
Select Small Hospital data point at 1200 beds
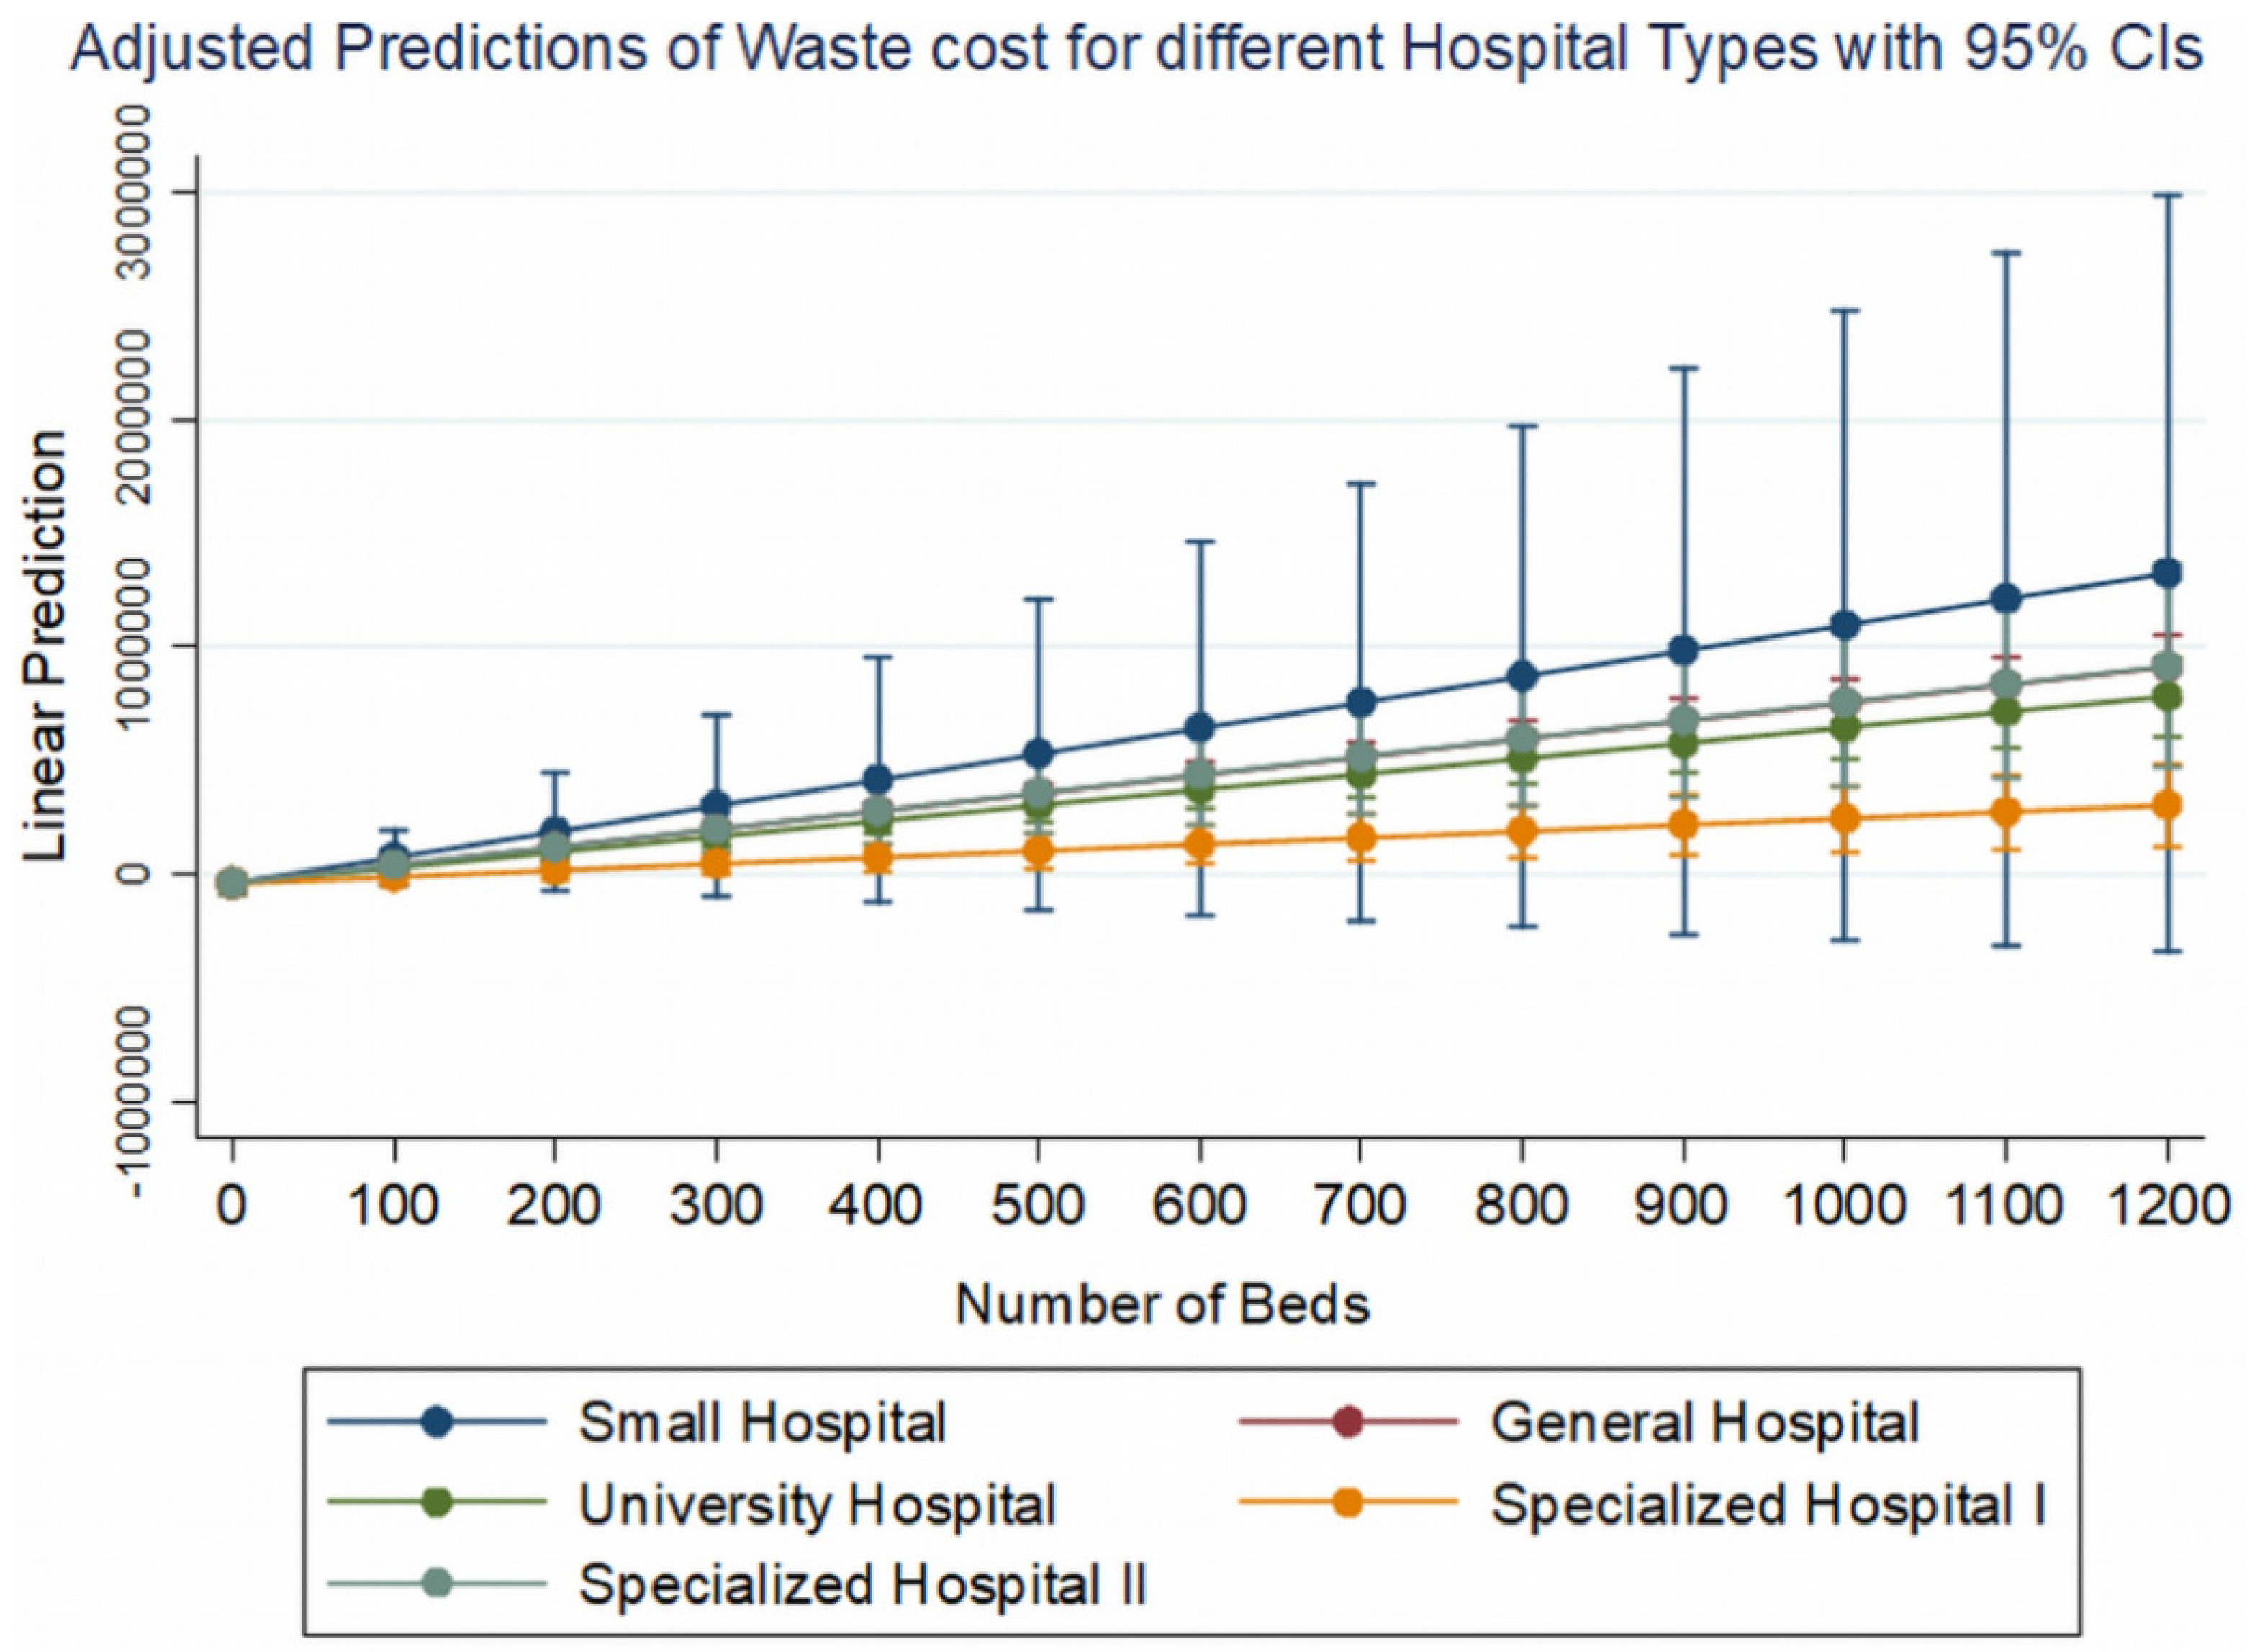2166,573
